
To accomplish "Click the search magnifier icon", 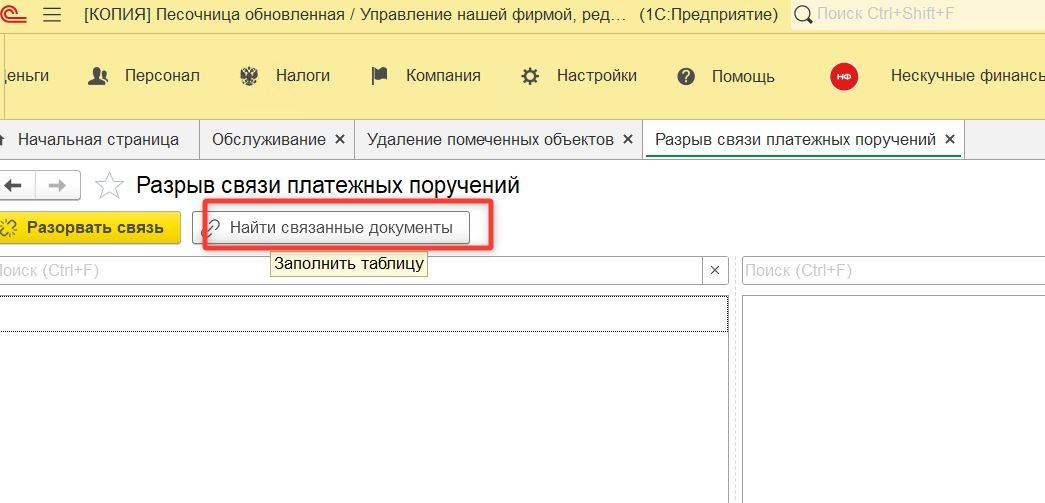I will [x=804, y=15].
